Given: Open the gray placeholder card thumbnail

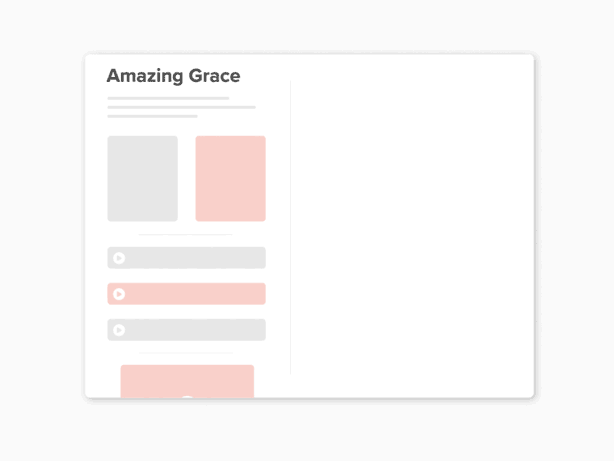Looking at the screenshot, I should tap(143, 179).
